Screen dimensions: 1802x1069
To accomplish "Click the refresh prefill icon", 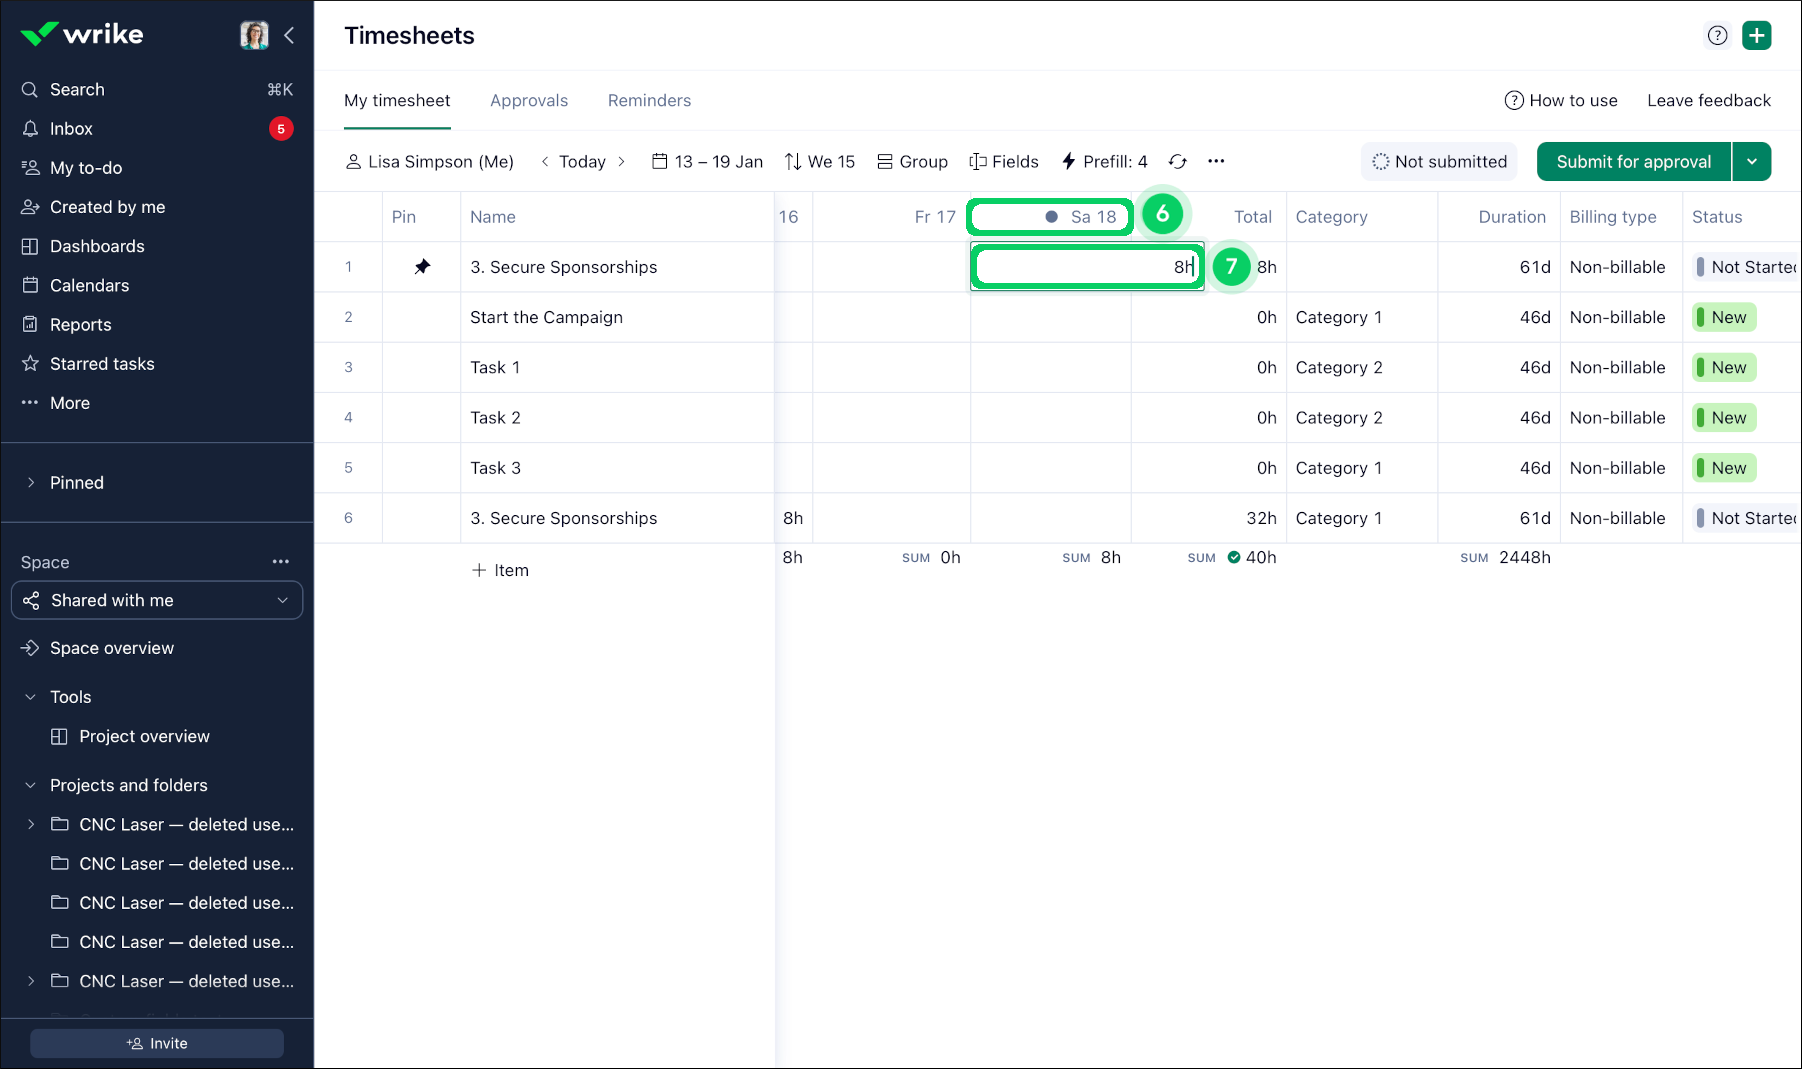I will (x=1177, y=162).
